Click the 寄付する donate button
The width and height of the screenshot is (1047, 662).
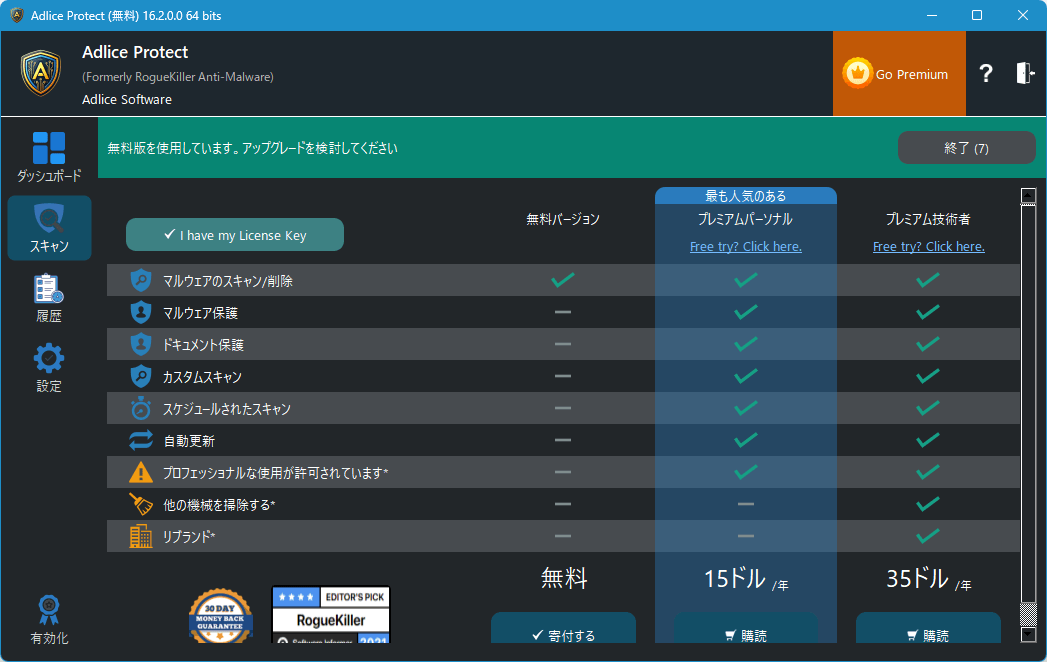(x=563, y=629)
